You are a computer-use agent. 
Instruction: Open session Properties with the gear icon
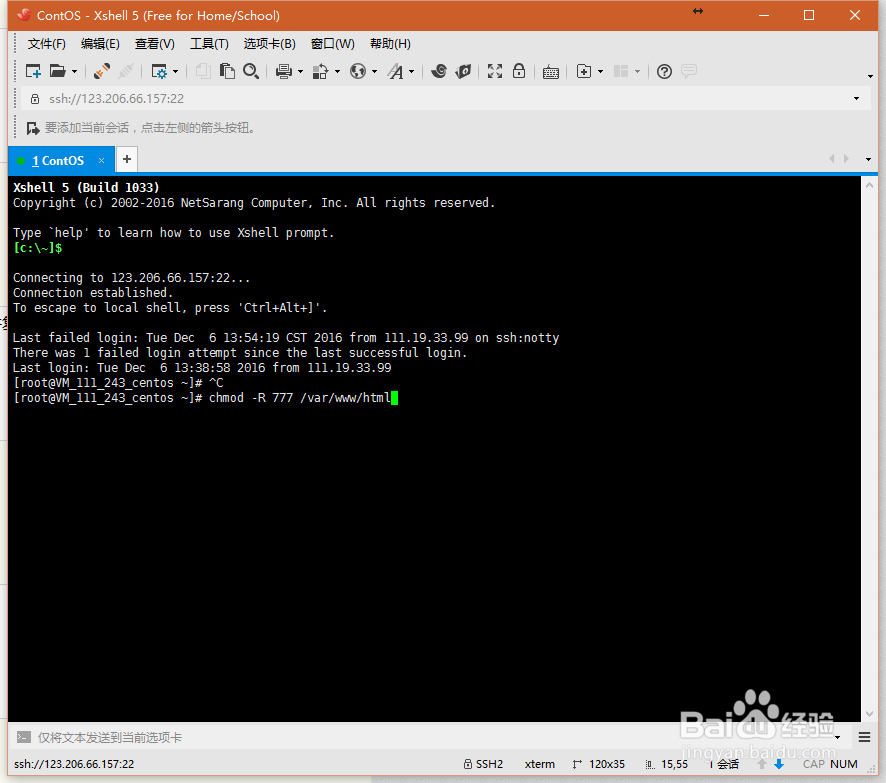(x=158, y=71)
